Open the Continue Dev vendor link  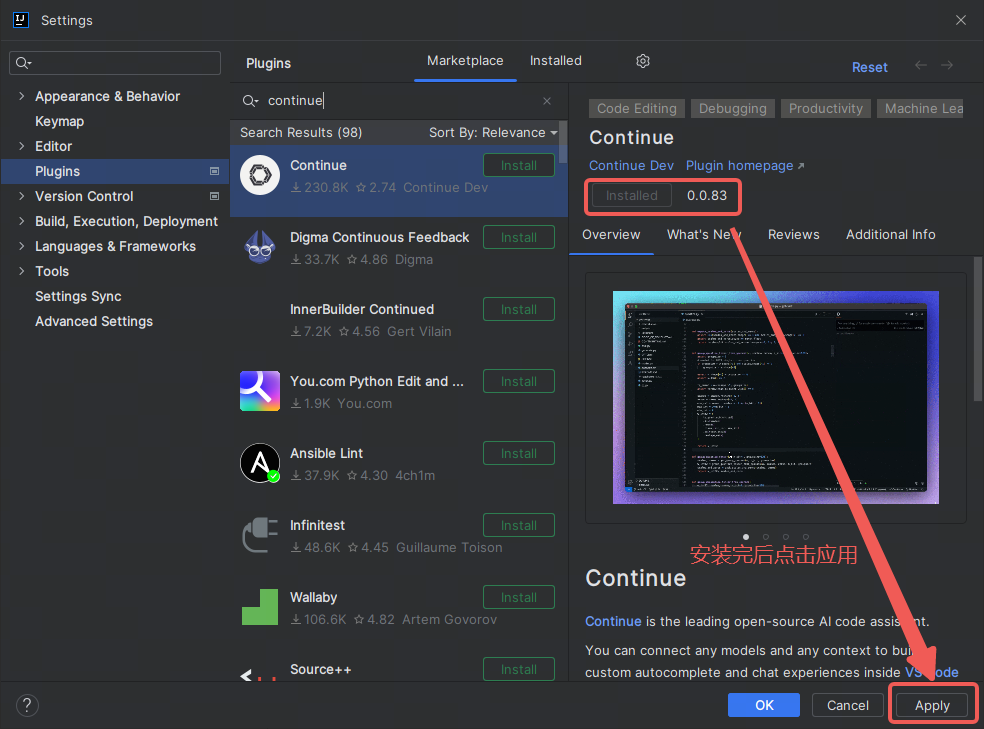[631, 166]
